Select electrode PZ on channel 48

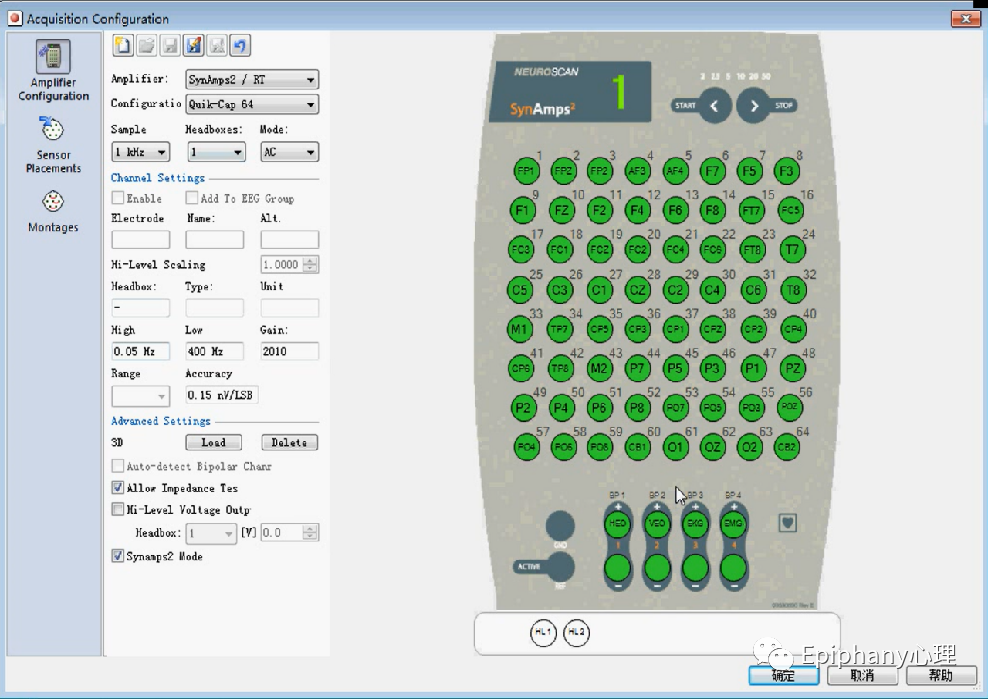[x=792, y=369]
